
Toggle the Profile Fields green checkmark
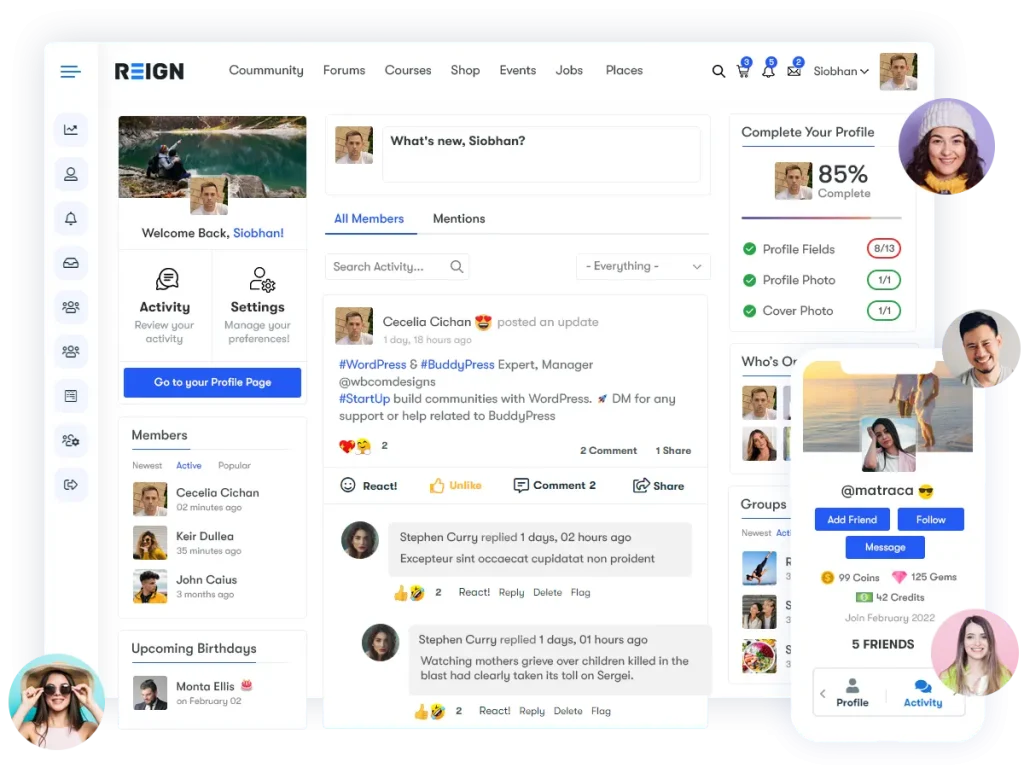749,249
